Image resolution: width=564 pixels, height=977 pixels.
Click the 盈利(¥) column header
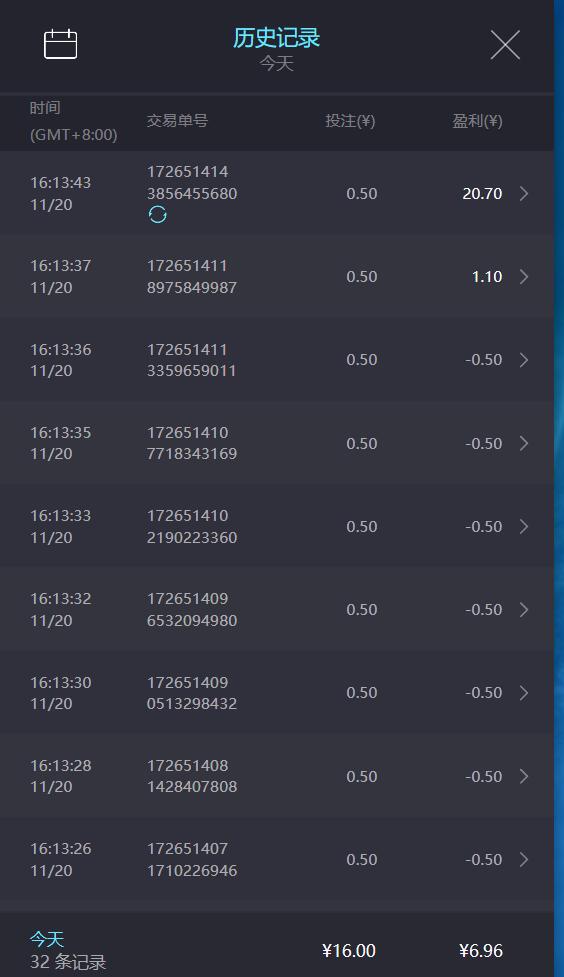click(x=477, y=121)
